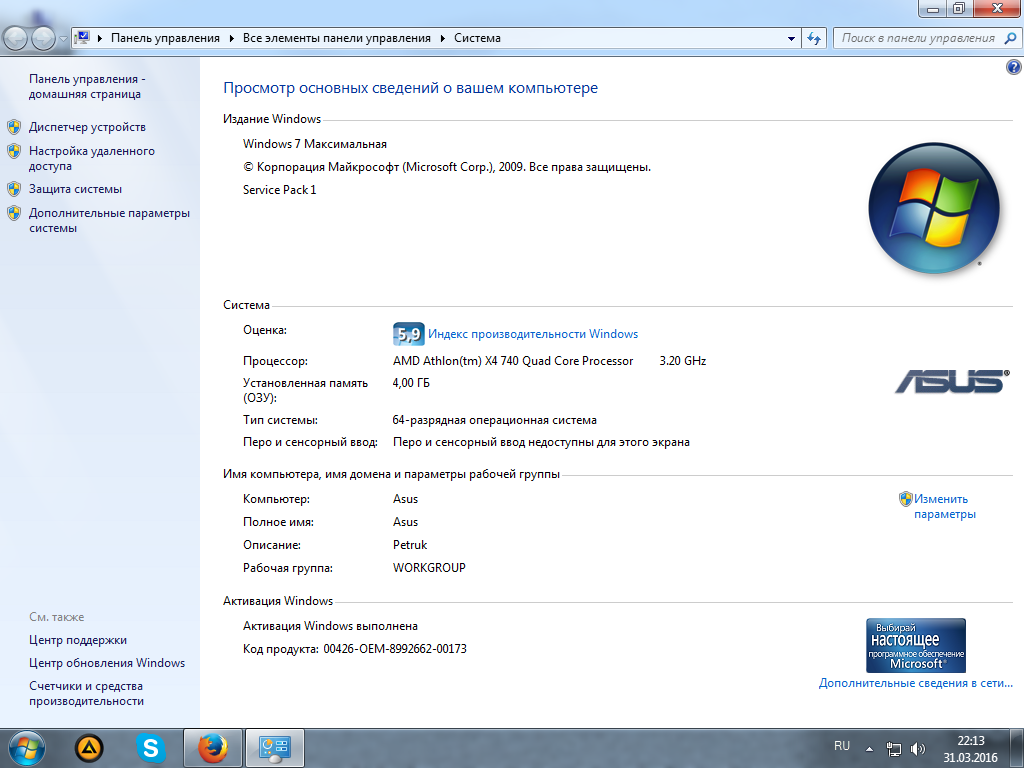Open the Windows Start button
Viewport: 1024px width, 768px height.
[x=27, y=748]
